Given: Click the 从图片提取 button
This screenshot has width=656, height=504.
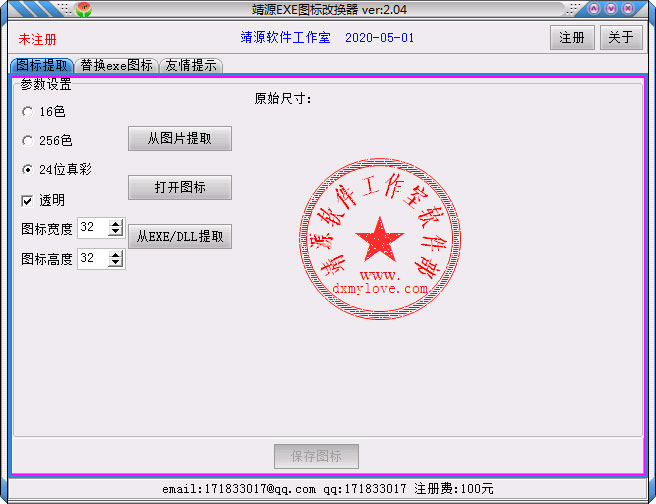Looking at the screenshot, I should pyautogui.click(x=180, y=138).
